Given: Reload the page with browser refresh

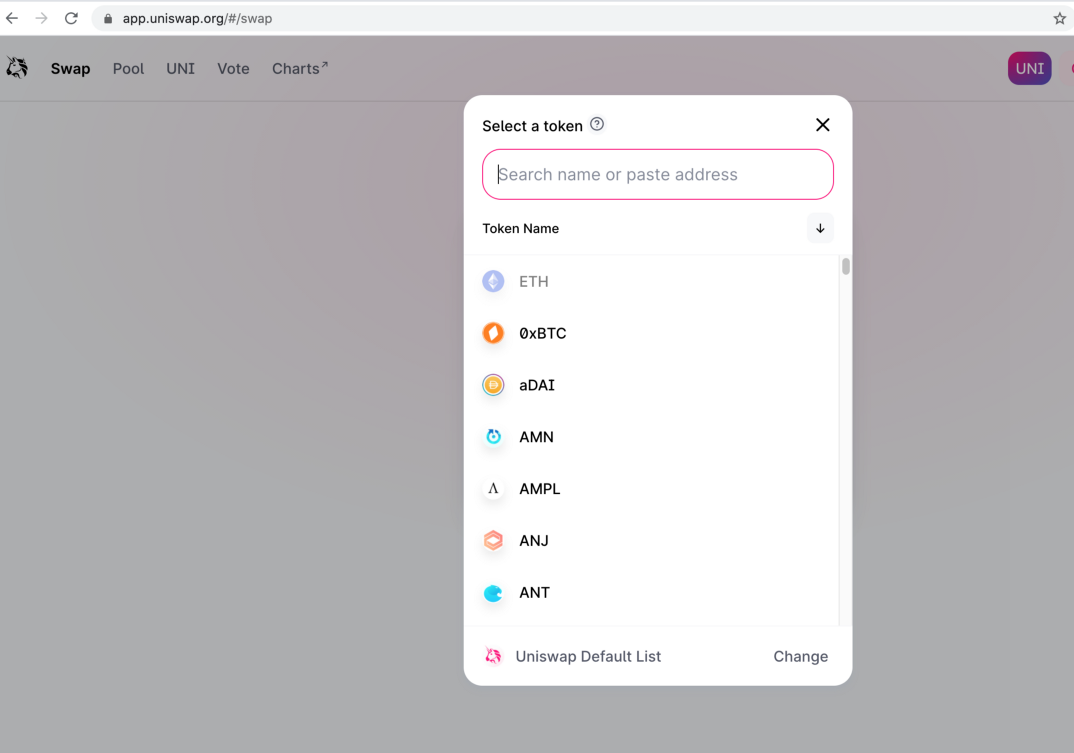Looking at the screenshot, I should [71, 18].
